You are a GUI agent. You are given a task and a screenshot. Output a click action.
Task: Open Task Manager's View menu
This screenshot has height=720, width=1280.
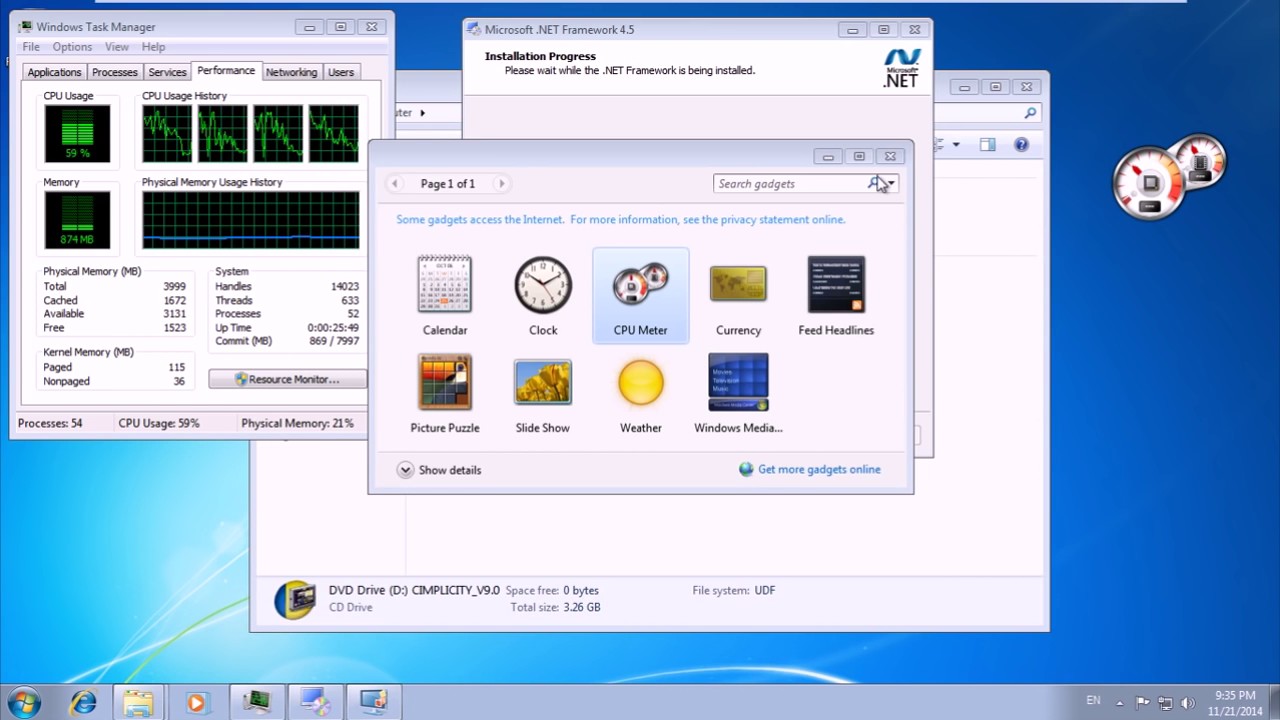(x=117, y=47)
